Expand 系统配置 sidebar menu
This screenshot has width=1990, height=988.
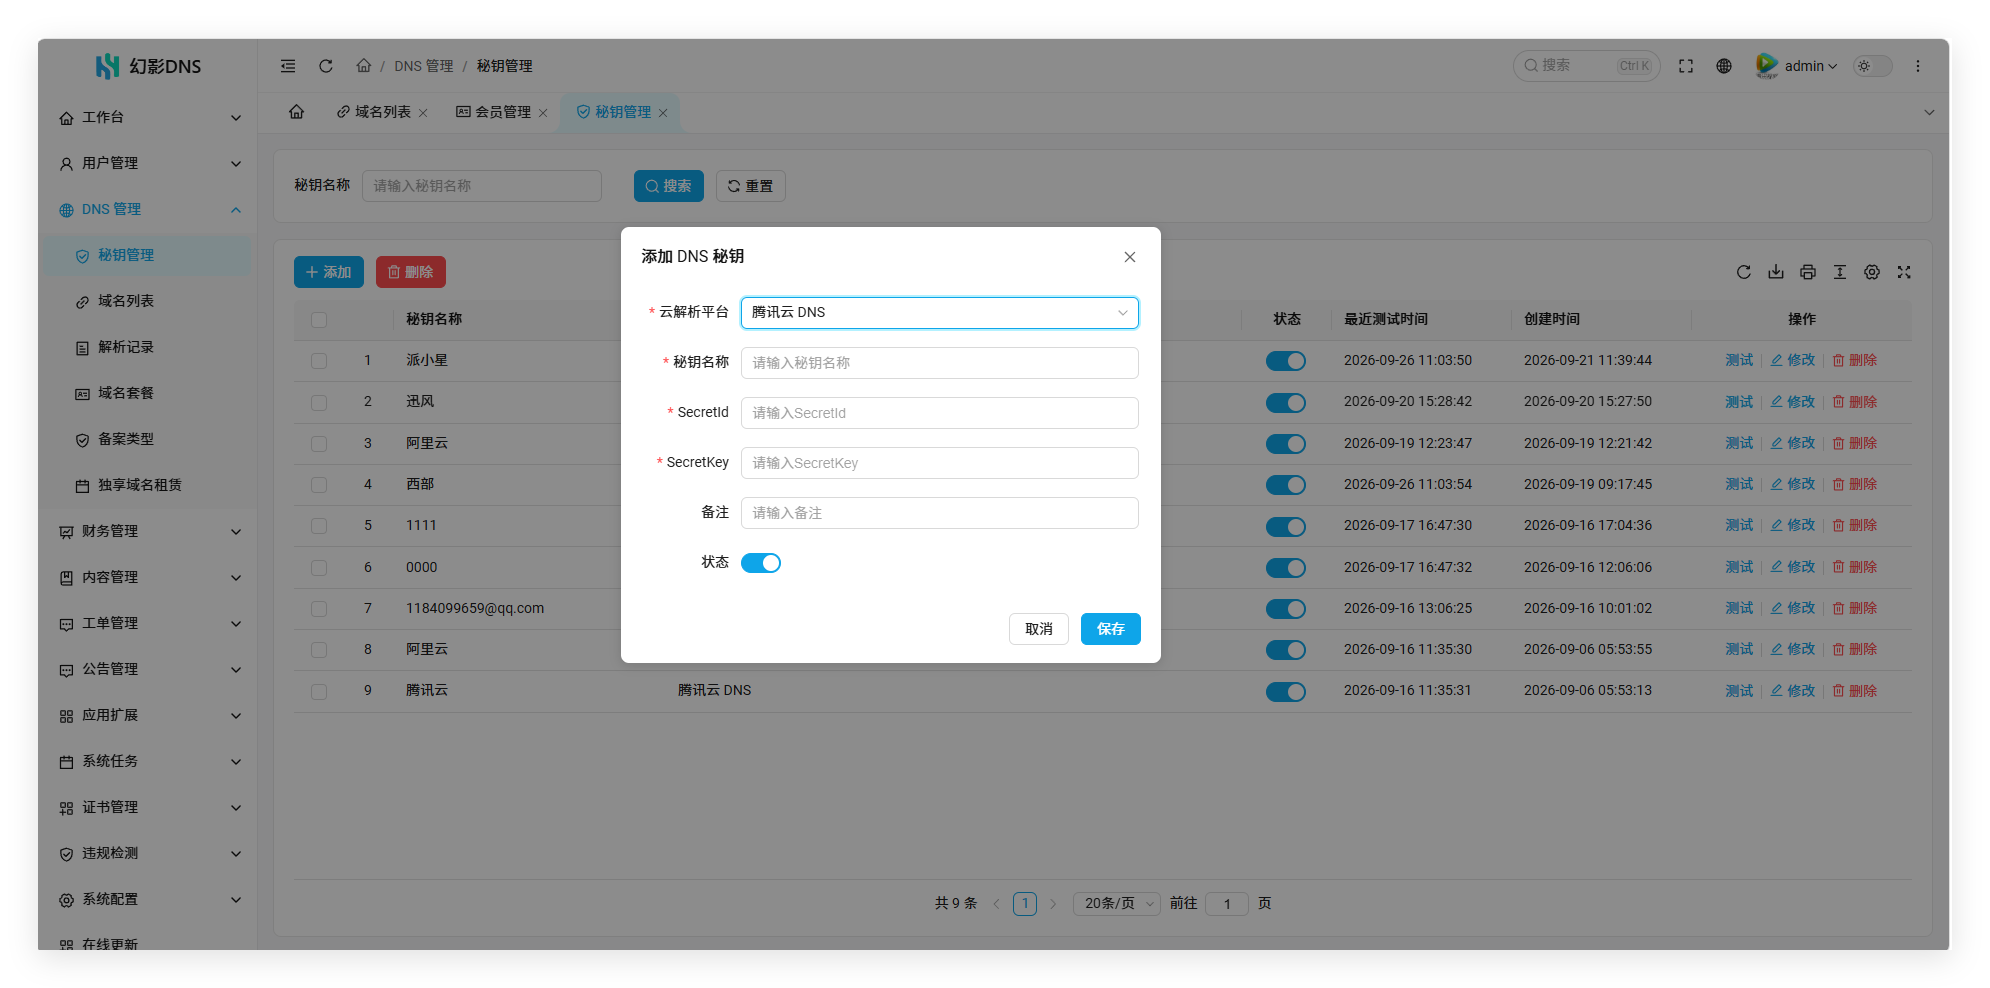tap(148, 899)
